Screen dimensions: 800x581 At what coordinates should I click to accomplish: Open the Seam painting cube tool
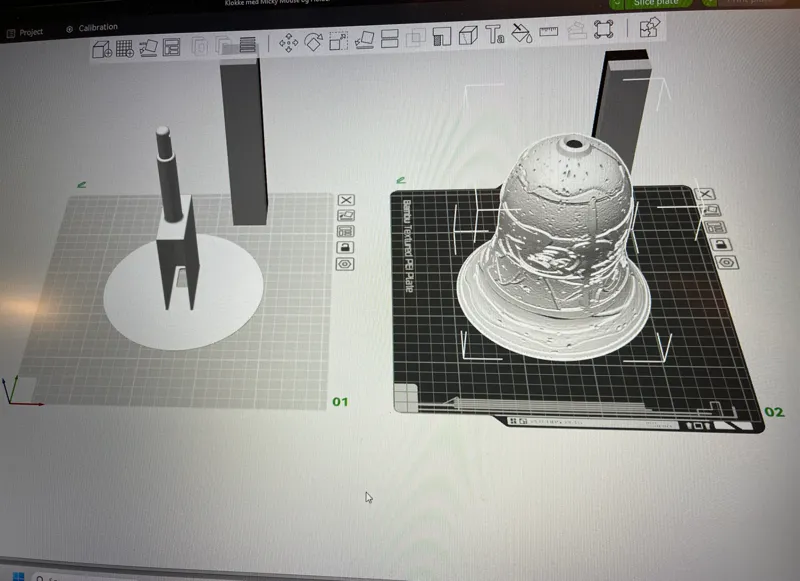[468, 35]
